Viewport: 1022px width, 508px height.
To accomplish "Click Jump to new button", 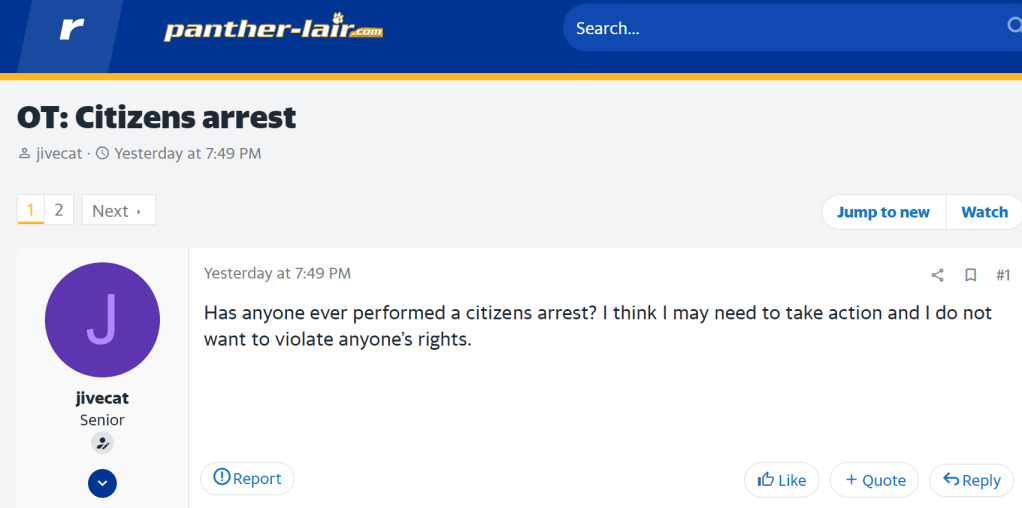I will coord(883,212).
